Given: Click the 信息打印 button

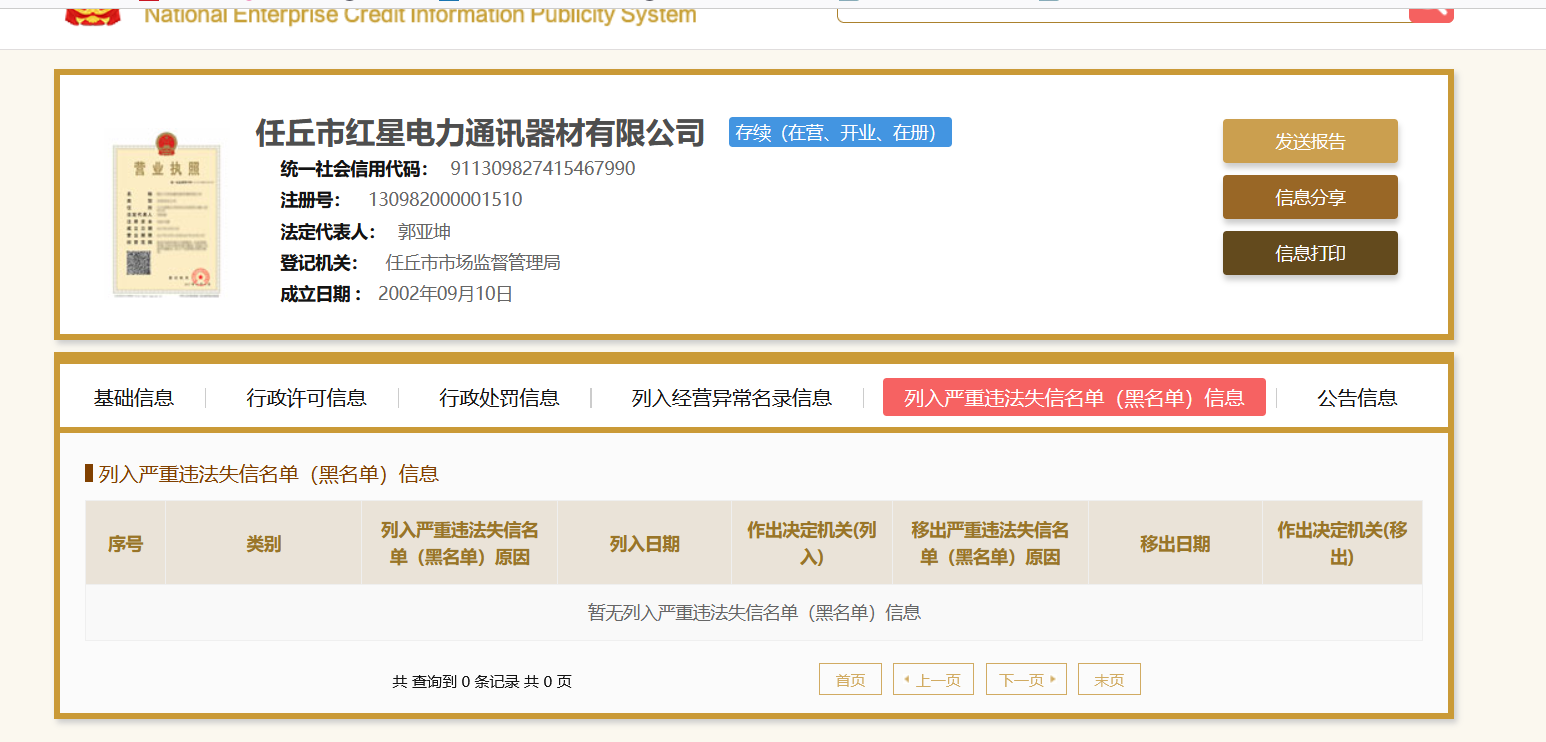Looking at the screenshot, I should click(1310, 253).
